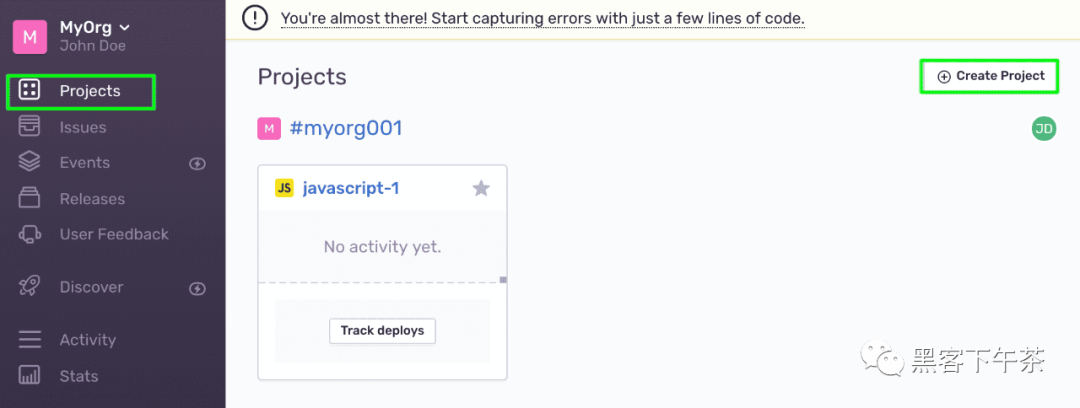
Task: Click the User Feedback headset icon
Action: pyautogui.click(x=30, y=234)
